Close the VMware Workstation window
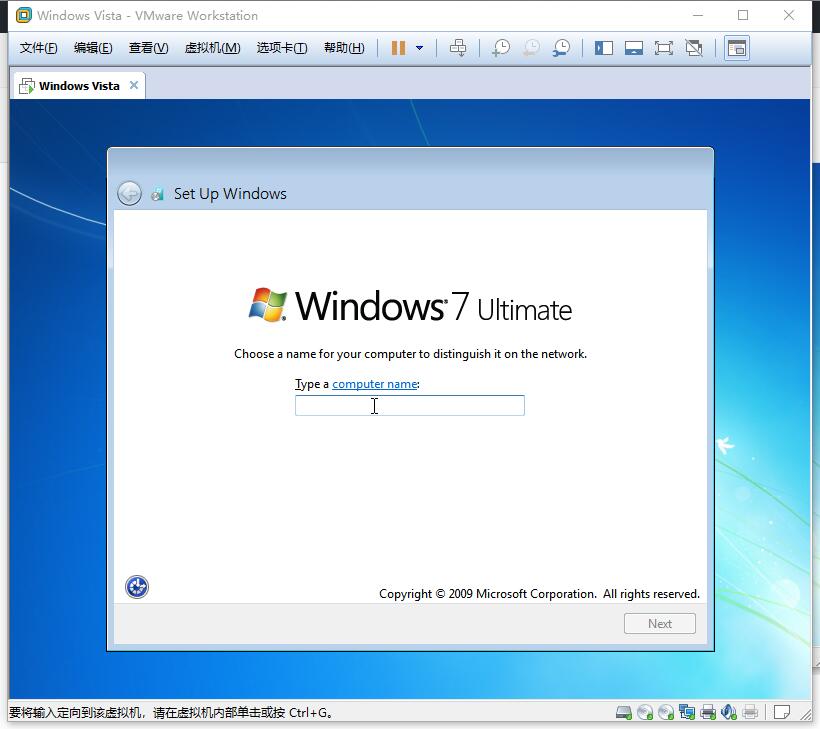Viewport: 820px width, 729px height. 789,15
